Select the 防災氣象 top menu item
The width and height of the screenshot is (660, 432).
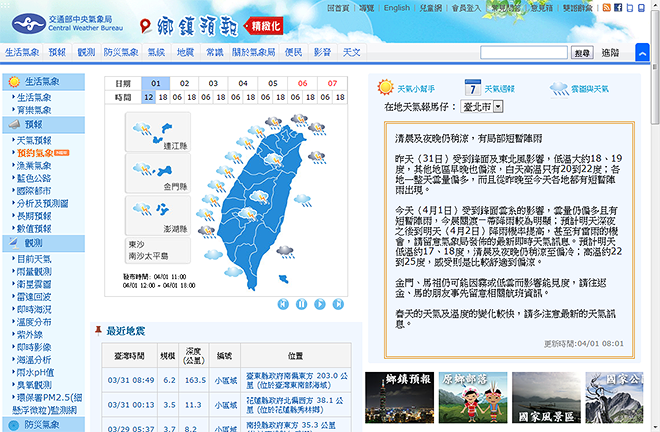[122, 51]
